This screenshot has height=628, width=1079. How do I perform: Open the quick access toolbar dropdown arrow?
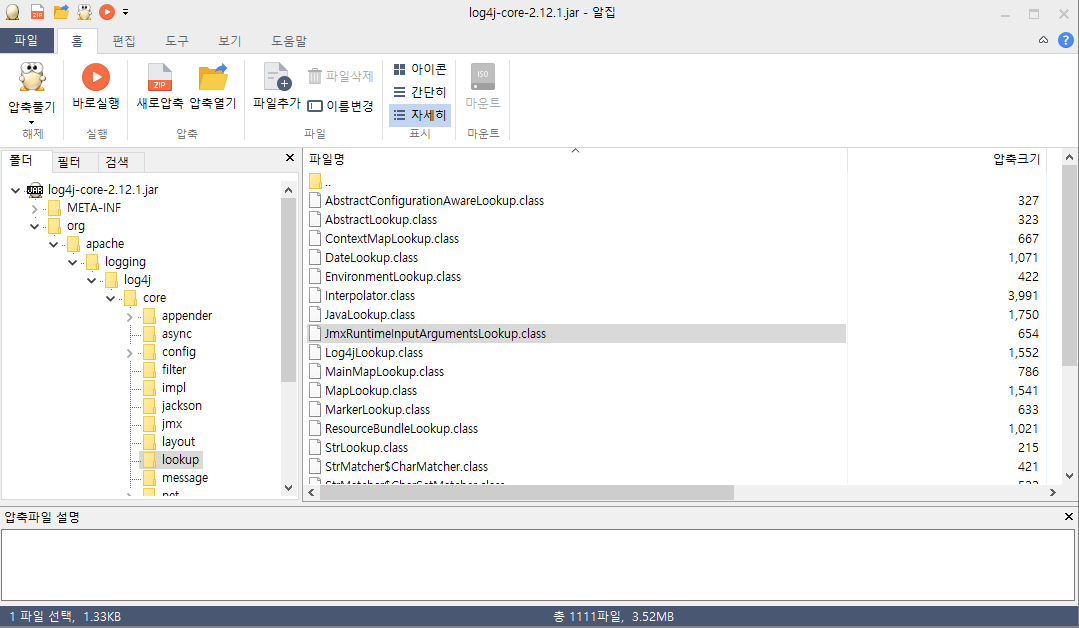pyautogui.click(x=125, y=12)
